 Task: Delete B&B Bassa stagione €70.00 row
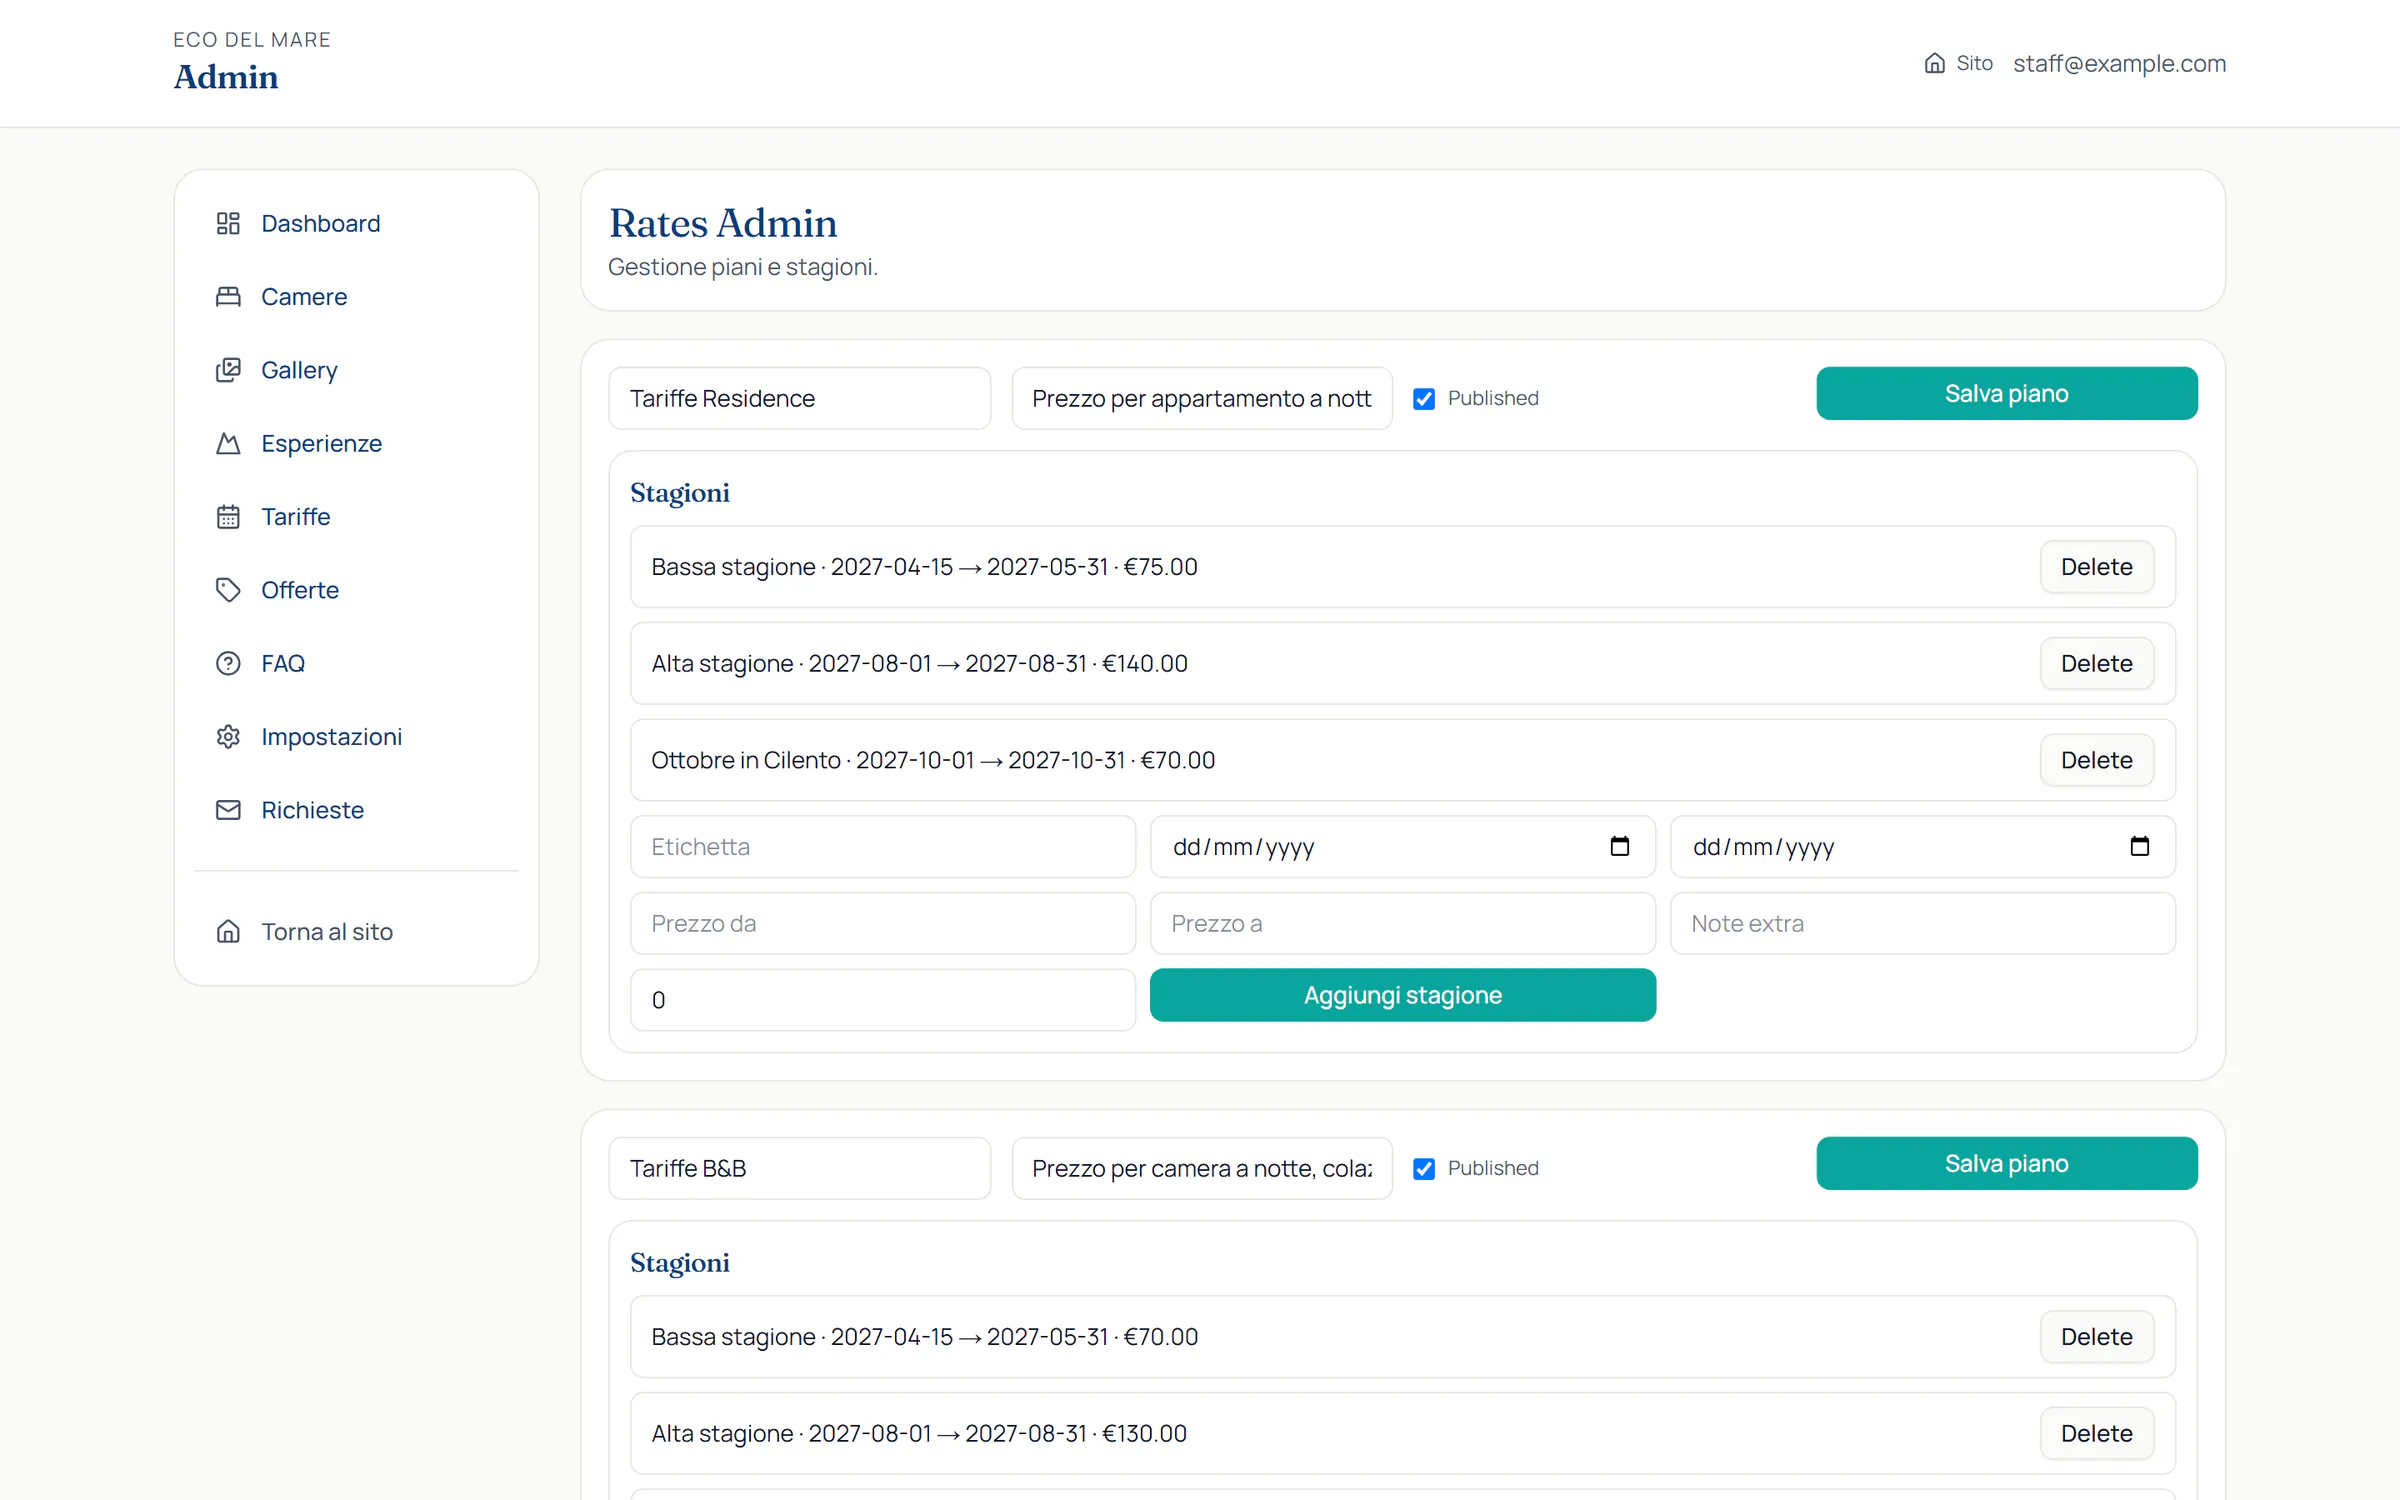[2096, 1337]
